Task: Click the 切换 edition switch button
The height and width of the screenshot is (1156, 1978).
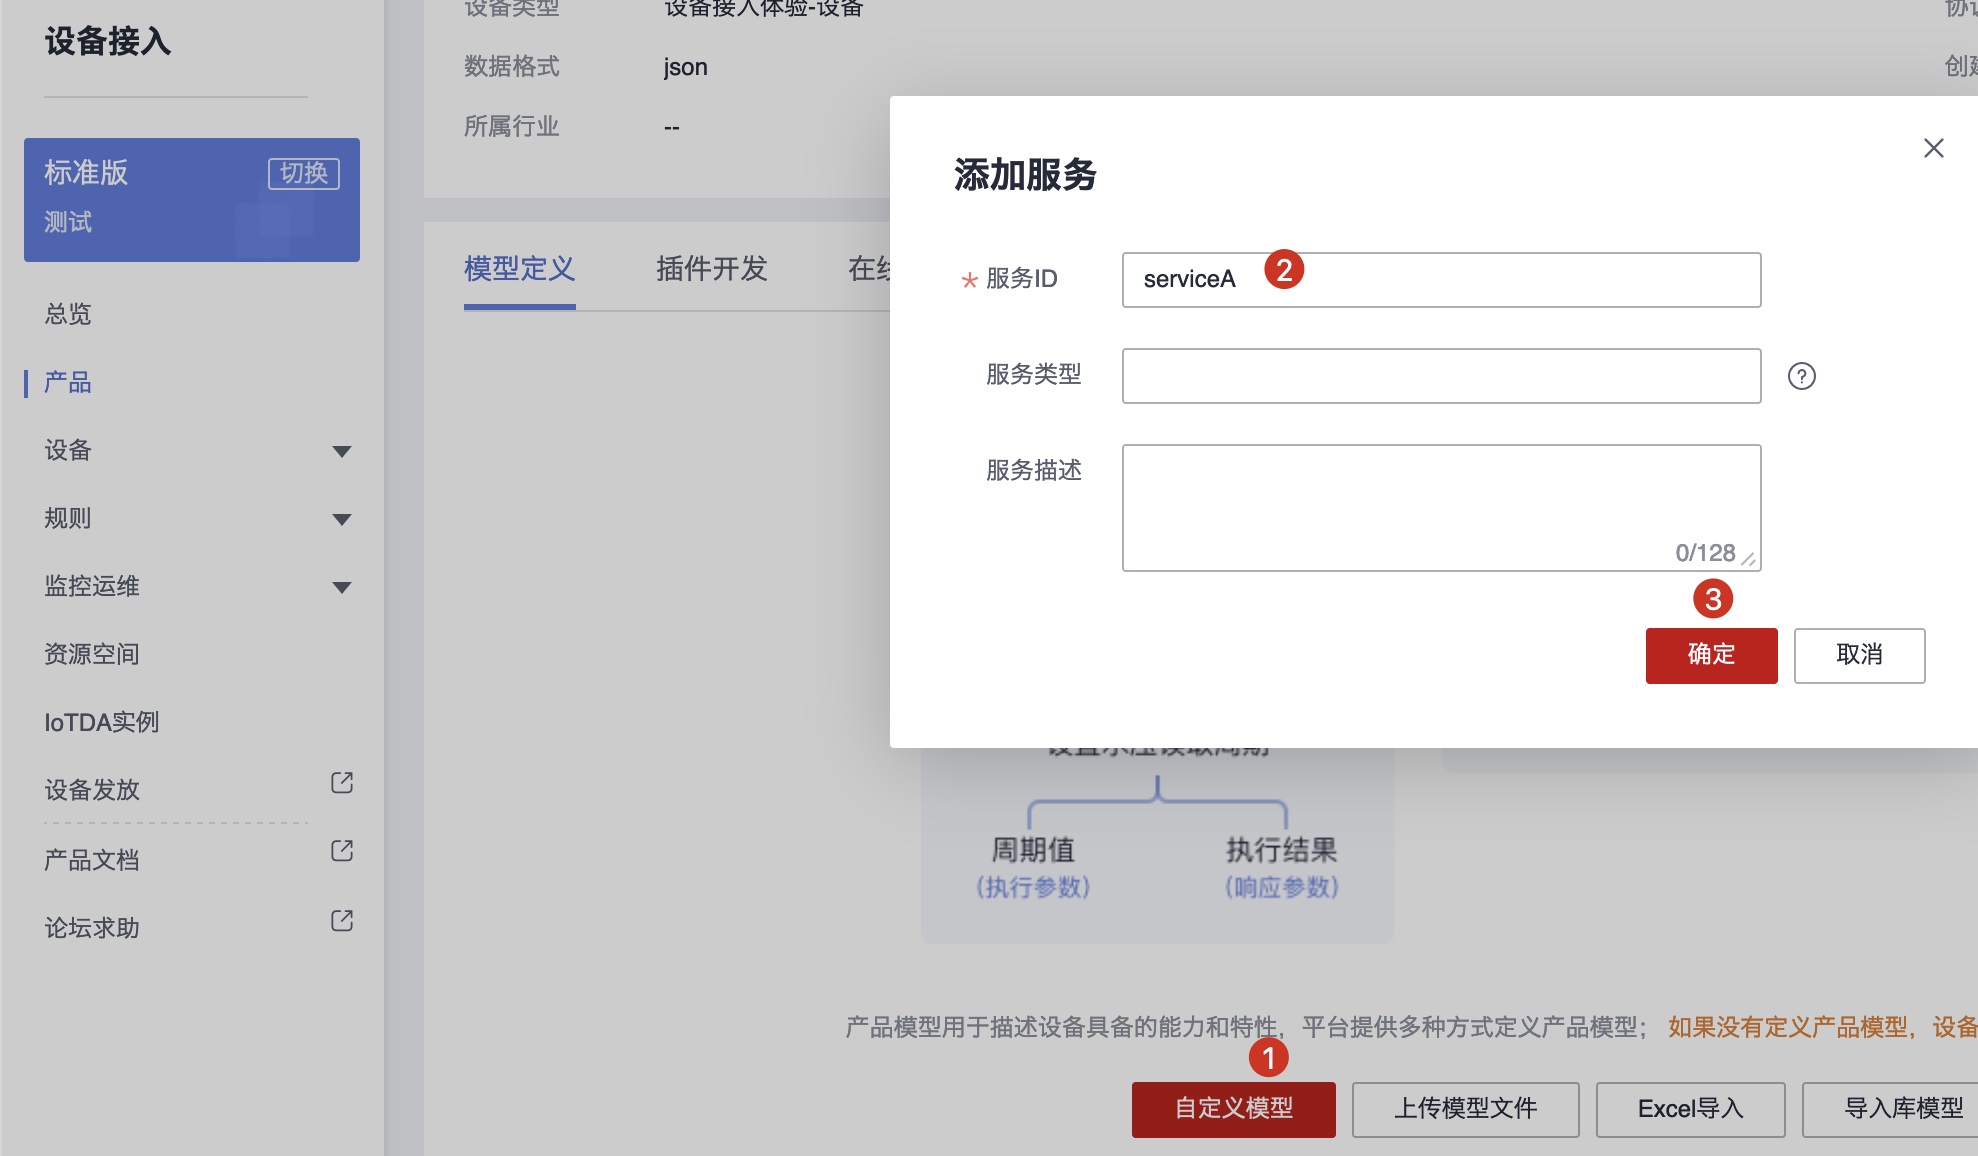Action: tap(303, 173)
